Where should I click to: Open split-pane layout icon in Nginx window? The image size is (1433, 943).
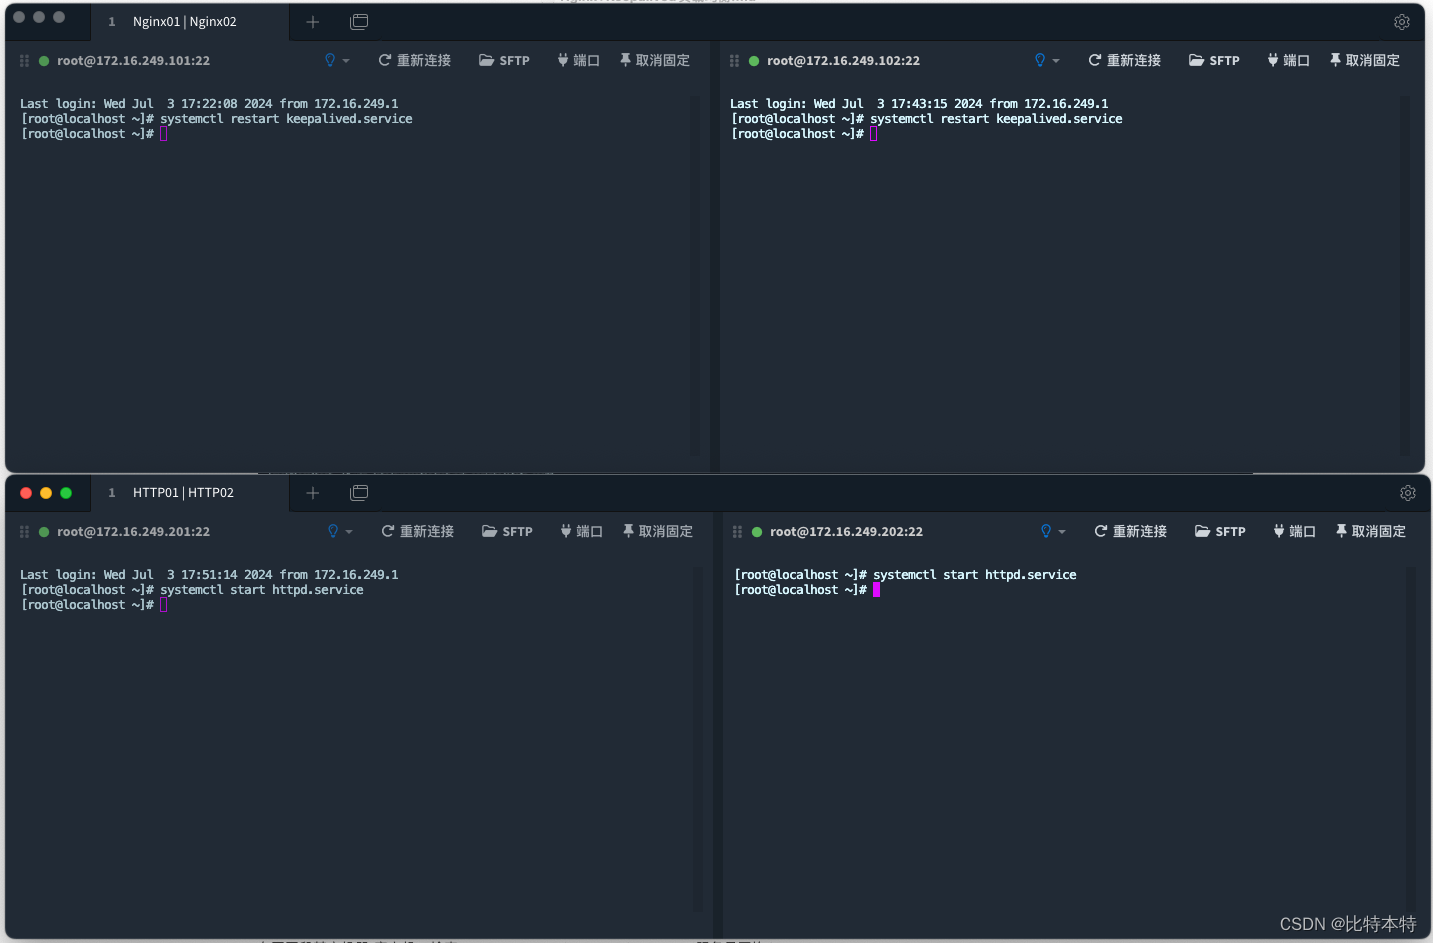point(359,22)
